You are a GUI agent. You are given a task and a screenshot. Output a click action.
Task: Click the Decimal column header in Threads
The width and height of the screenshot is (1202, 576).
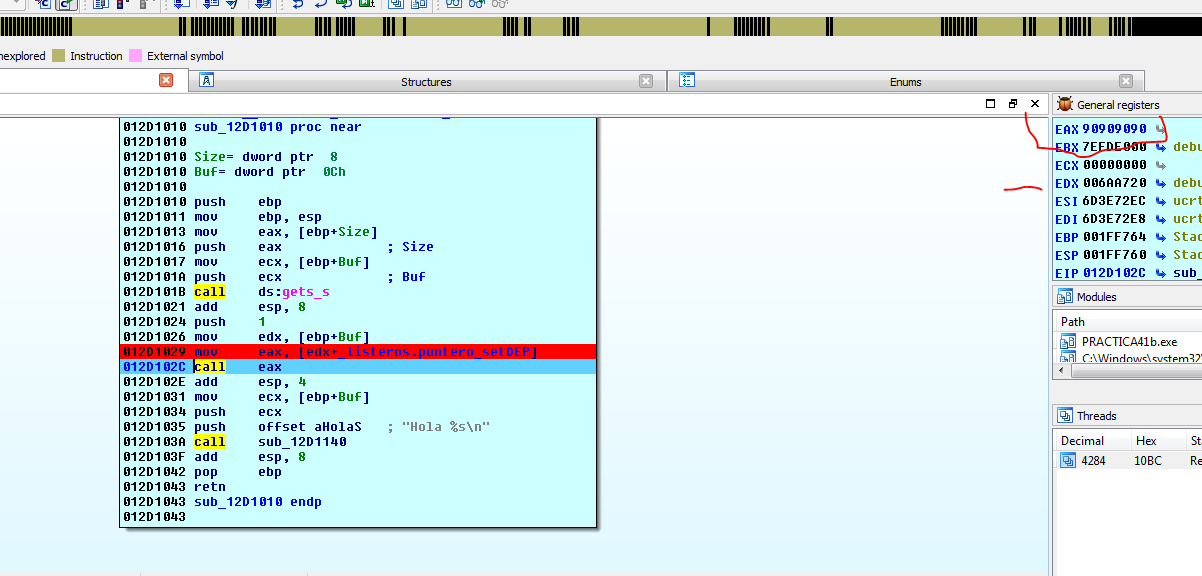(1082, 441)
